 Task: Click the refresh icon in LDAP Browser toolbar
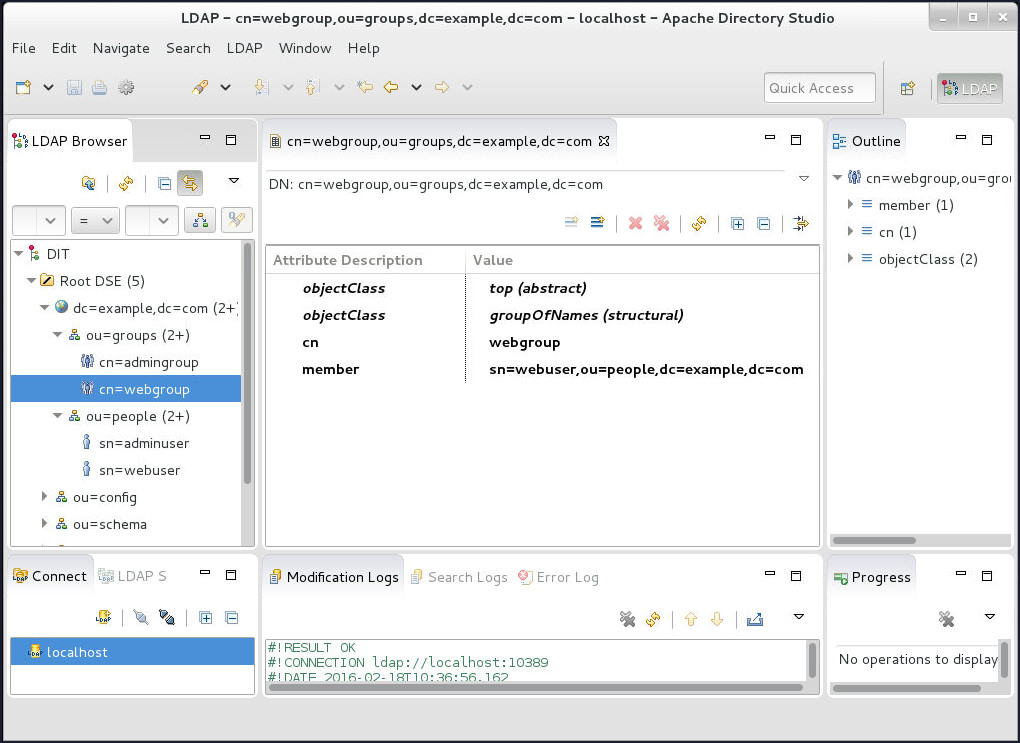(x=126, y=183)
